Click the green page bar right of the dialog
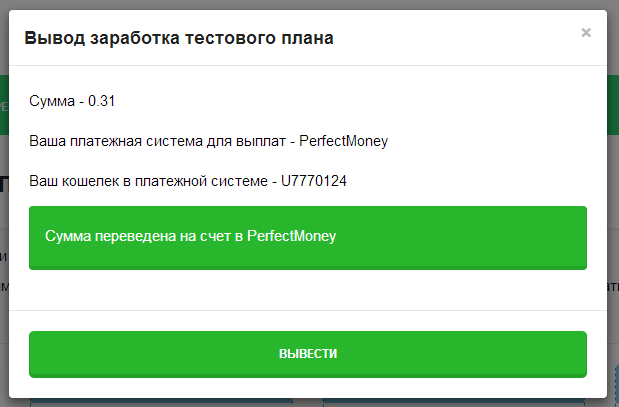 tap(613, 105)
